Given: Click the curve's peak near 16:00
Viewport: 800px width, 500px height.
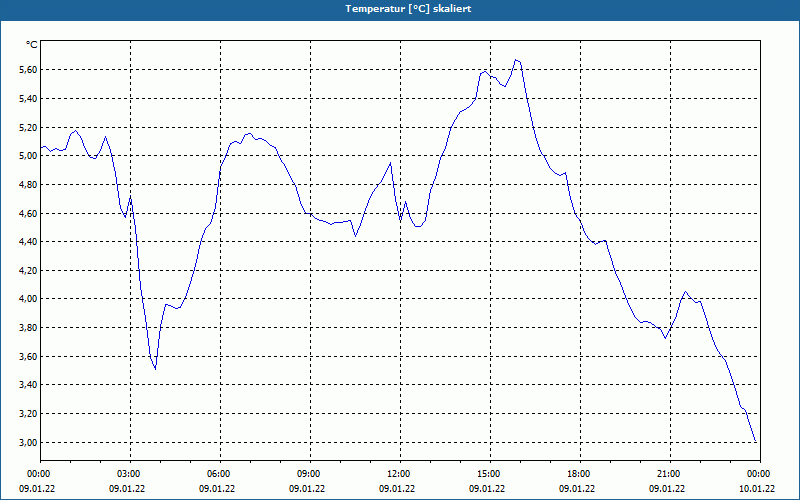Looking at the screenshot, I should tap(516, 60).
